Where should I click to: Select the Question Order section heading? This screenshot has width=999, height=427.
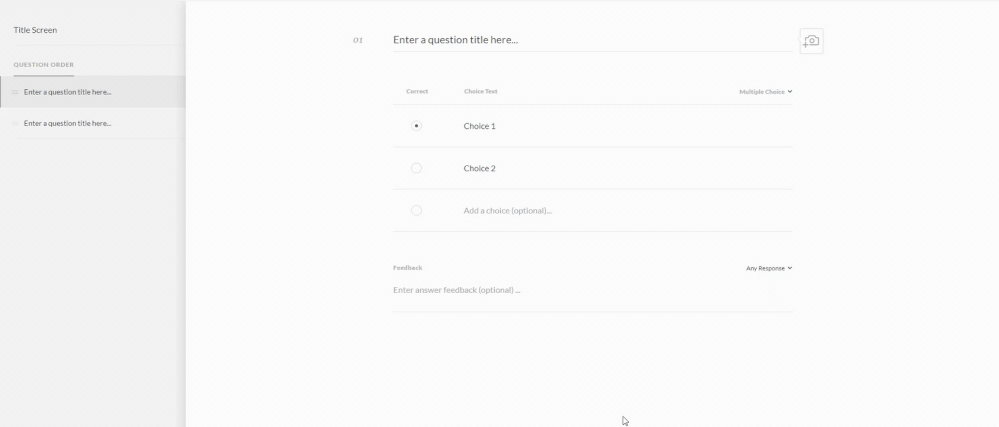[x=43, y=65]
